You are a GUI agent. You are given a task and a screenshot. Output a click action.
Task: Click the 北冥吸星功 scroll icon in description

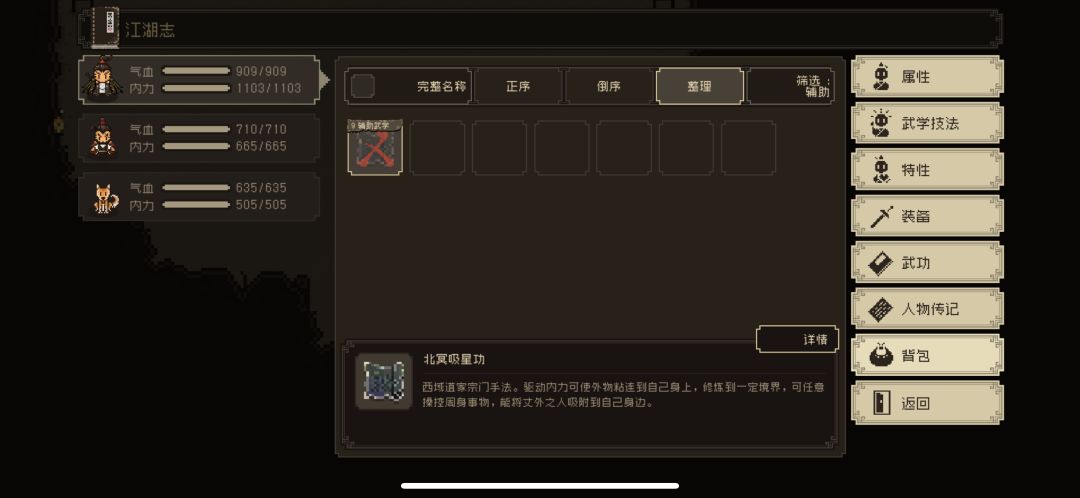coord(384,382)
